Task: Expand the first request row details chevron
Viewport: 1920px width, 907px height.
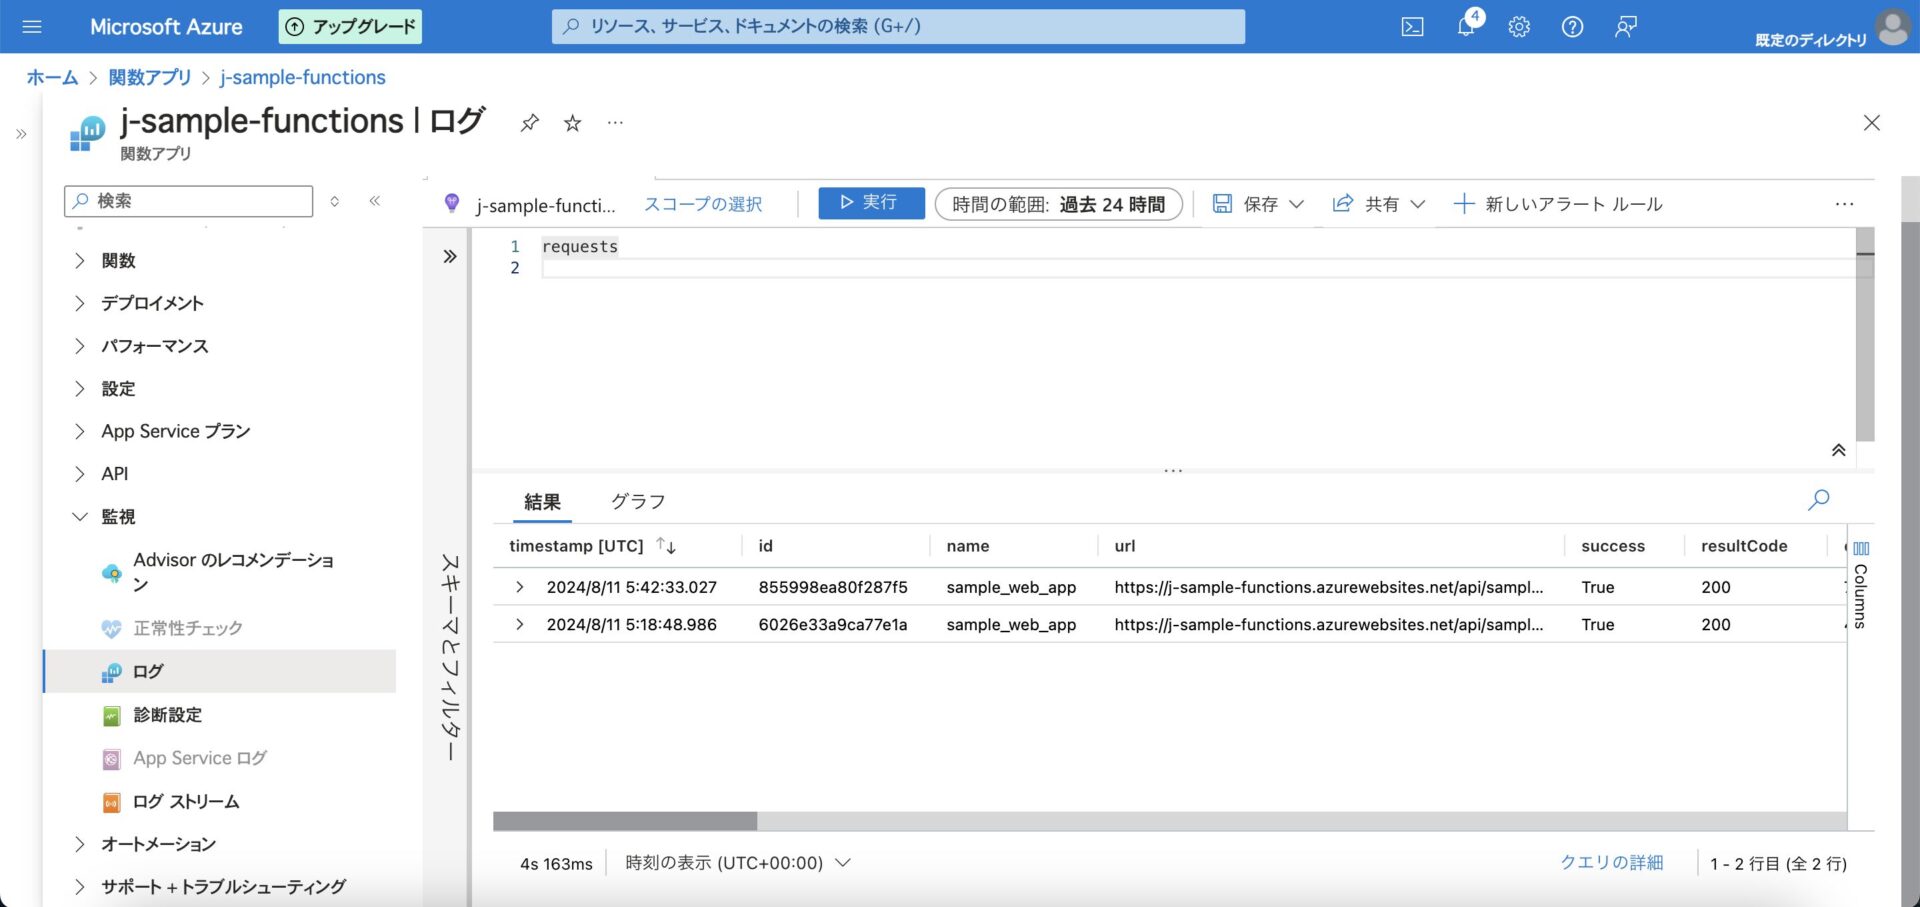Action: coord(519,587)
